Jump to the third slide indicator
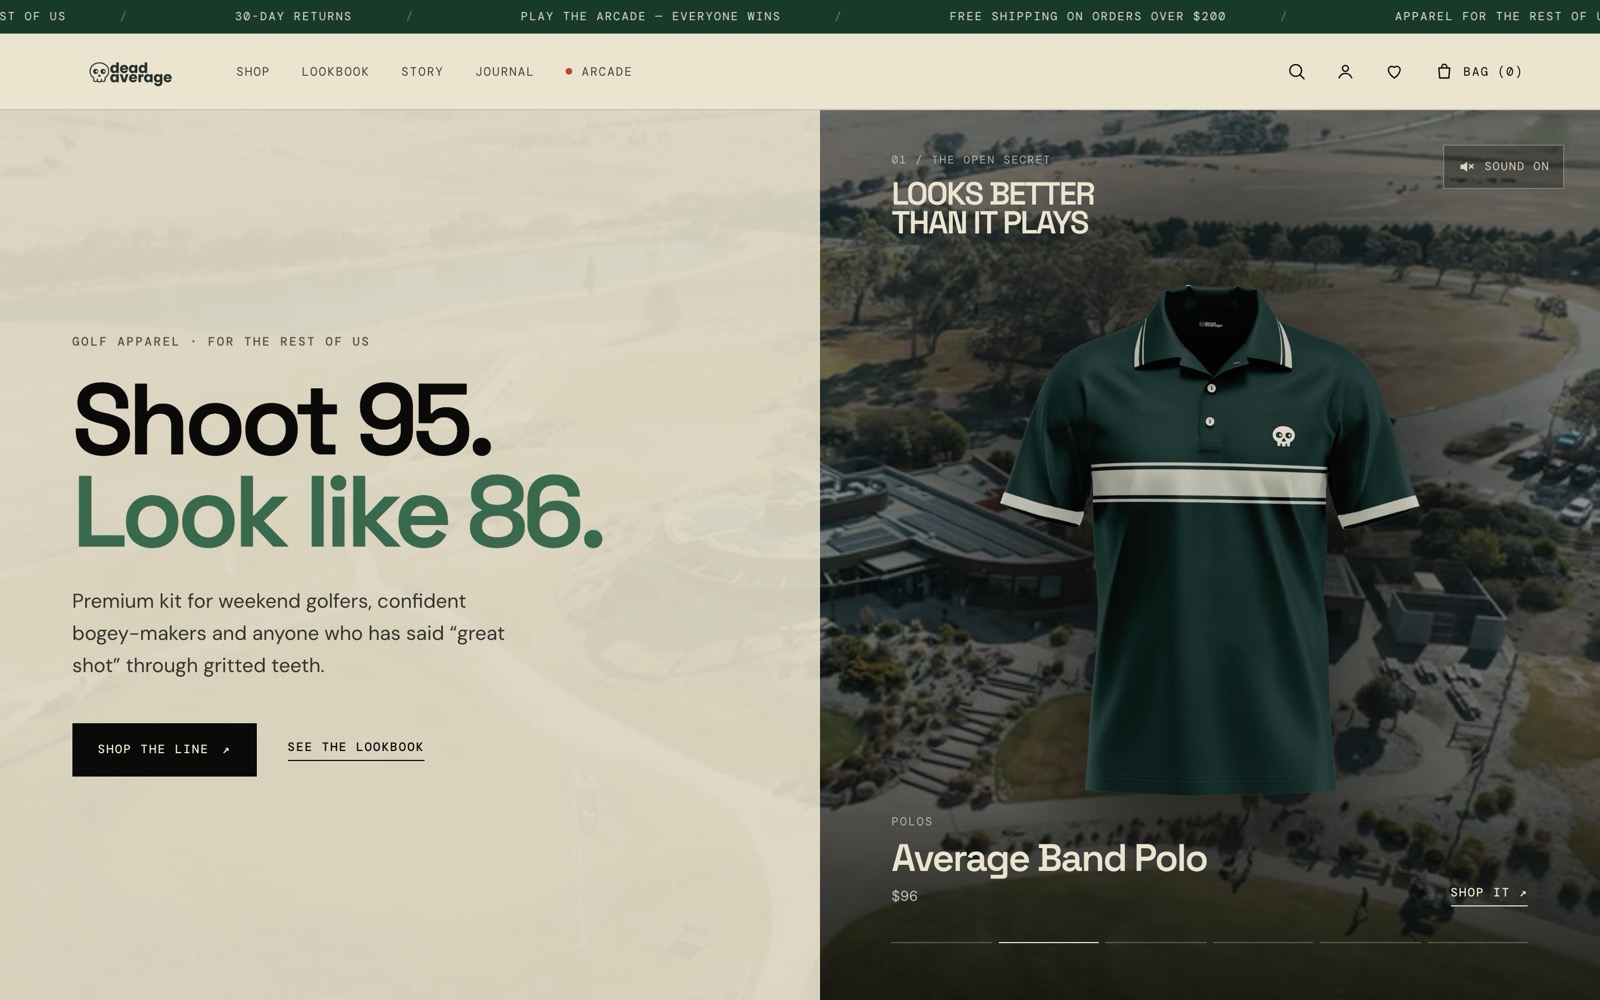The width and height of the screenshot is (1600, 1000). [x=1155, y=942]
